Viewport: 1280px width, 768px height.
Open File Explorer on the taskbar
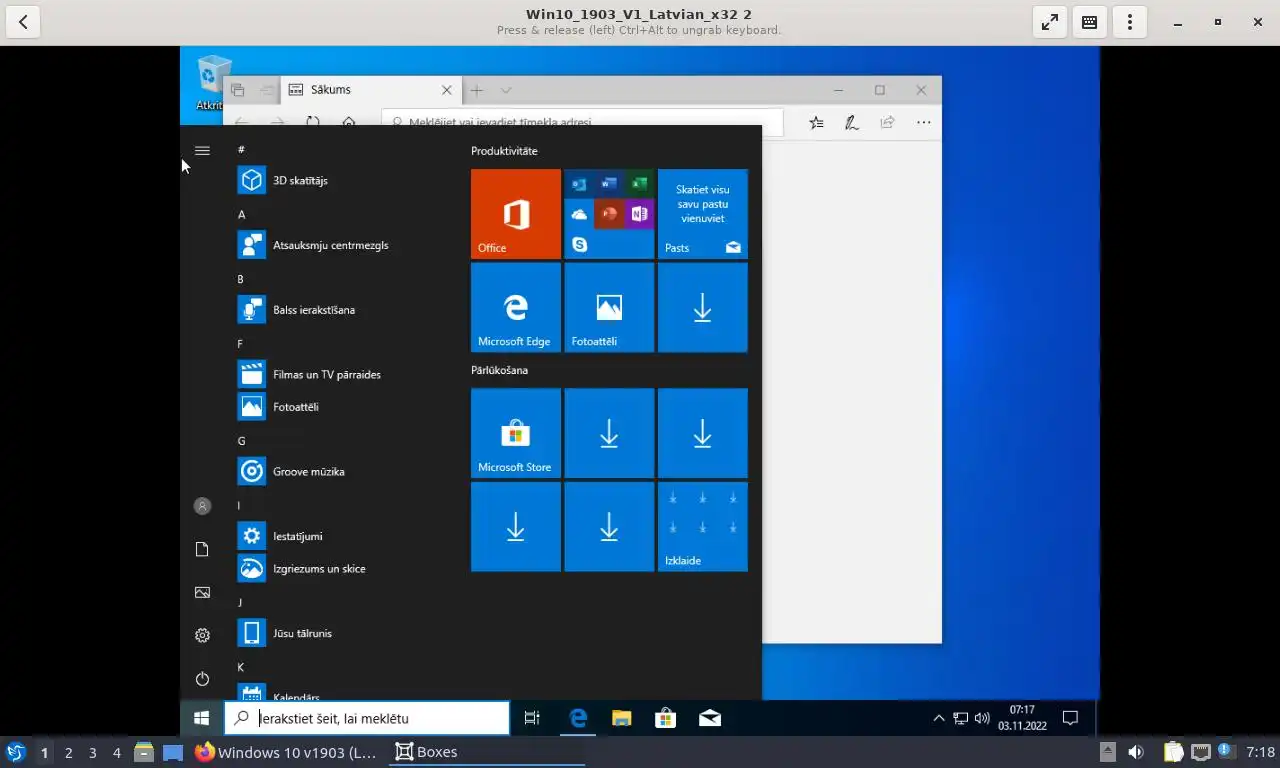[622, 718]
